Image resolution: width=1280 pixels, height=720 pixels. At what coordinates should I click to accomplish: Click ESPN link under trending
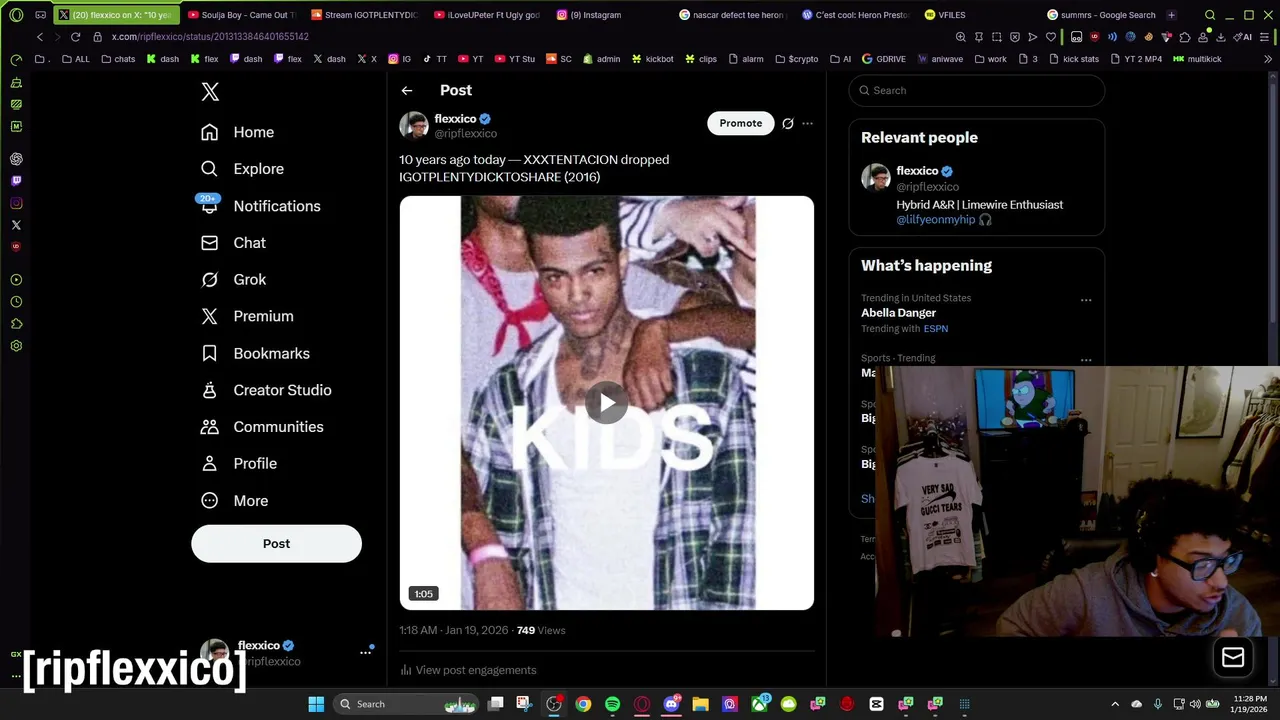coord(936,329)
